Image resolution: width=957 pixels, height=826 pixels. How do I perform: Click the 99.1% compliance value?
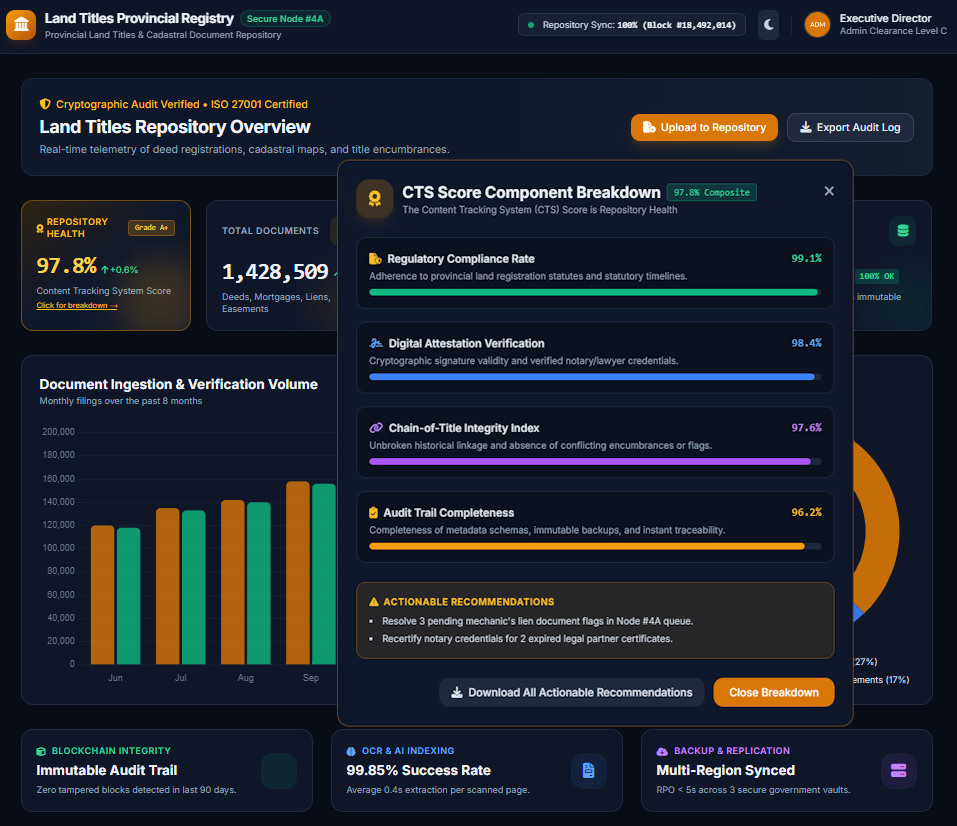[x=806, y=258]
